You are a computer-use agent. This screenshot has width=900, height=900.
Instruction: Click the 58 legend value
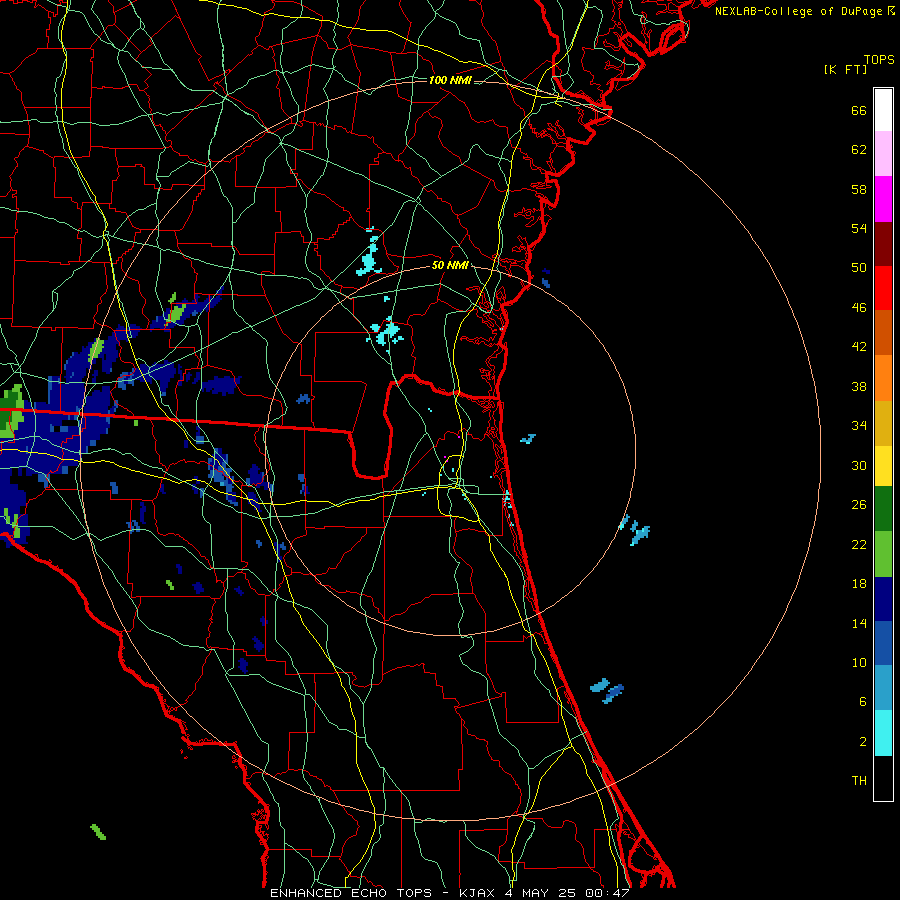point(859,189)
